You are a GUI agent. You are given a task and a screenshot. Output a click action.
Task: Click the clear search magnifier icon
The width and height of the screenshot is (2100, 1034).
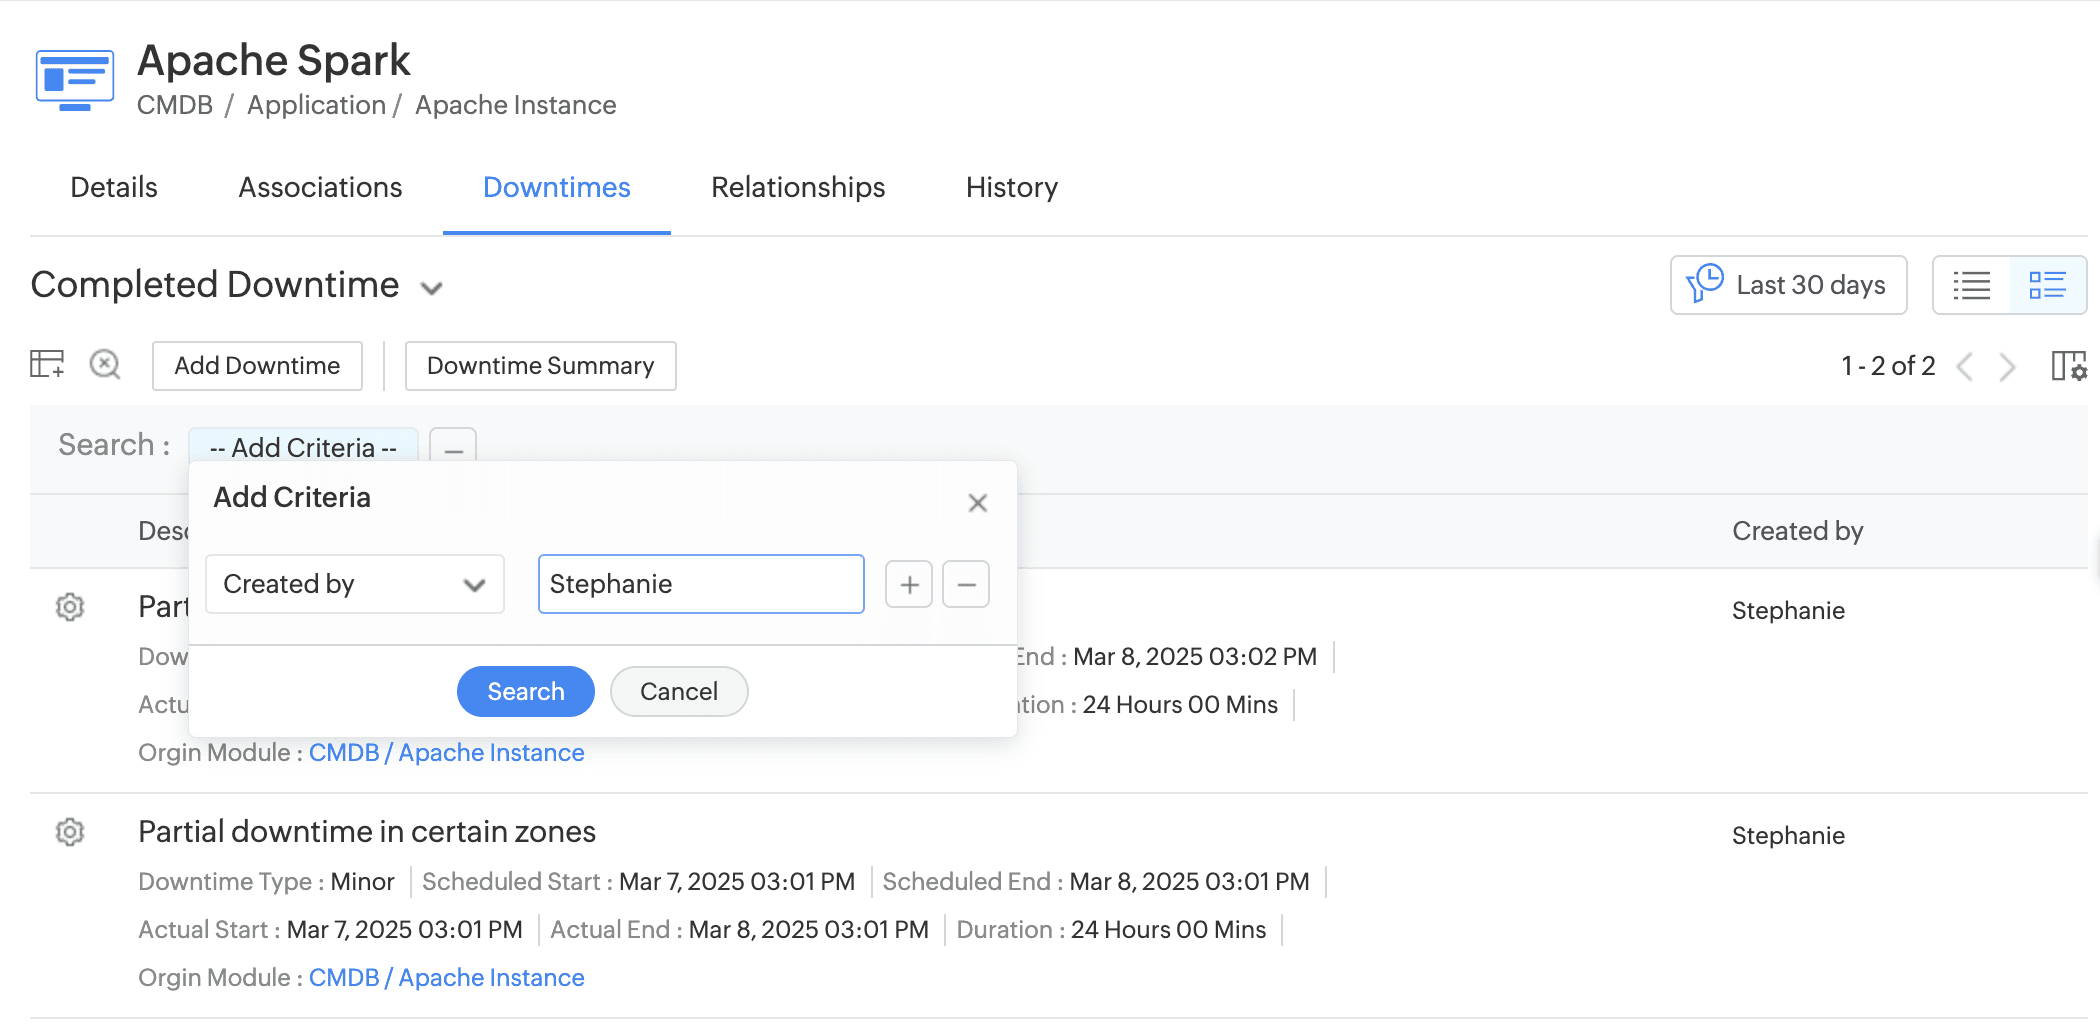(105, 365)
